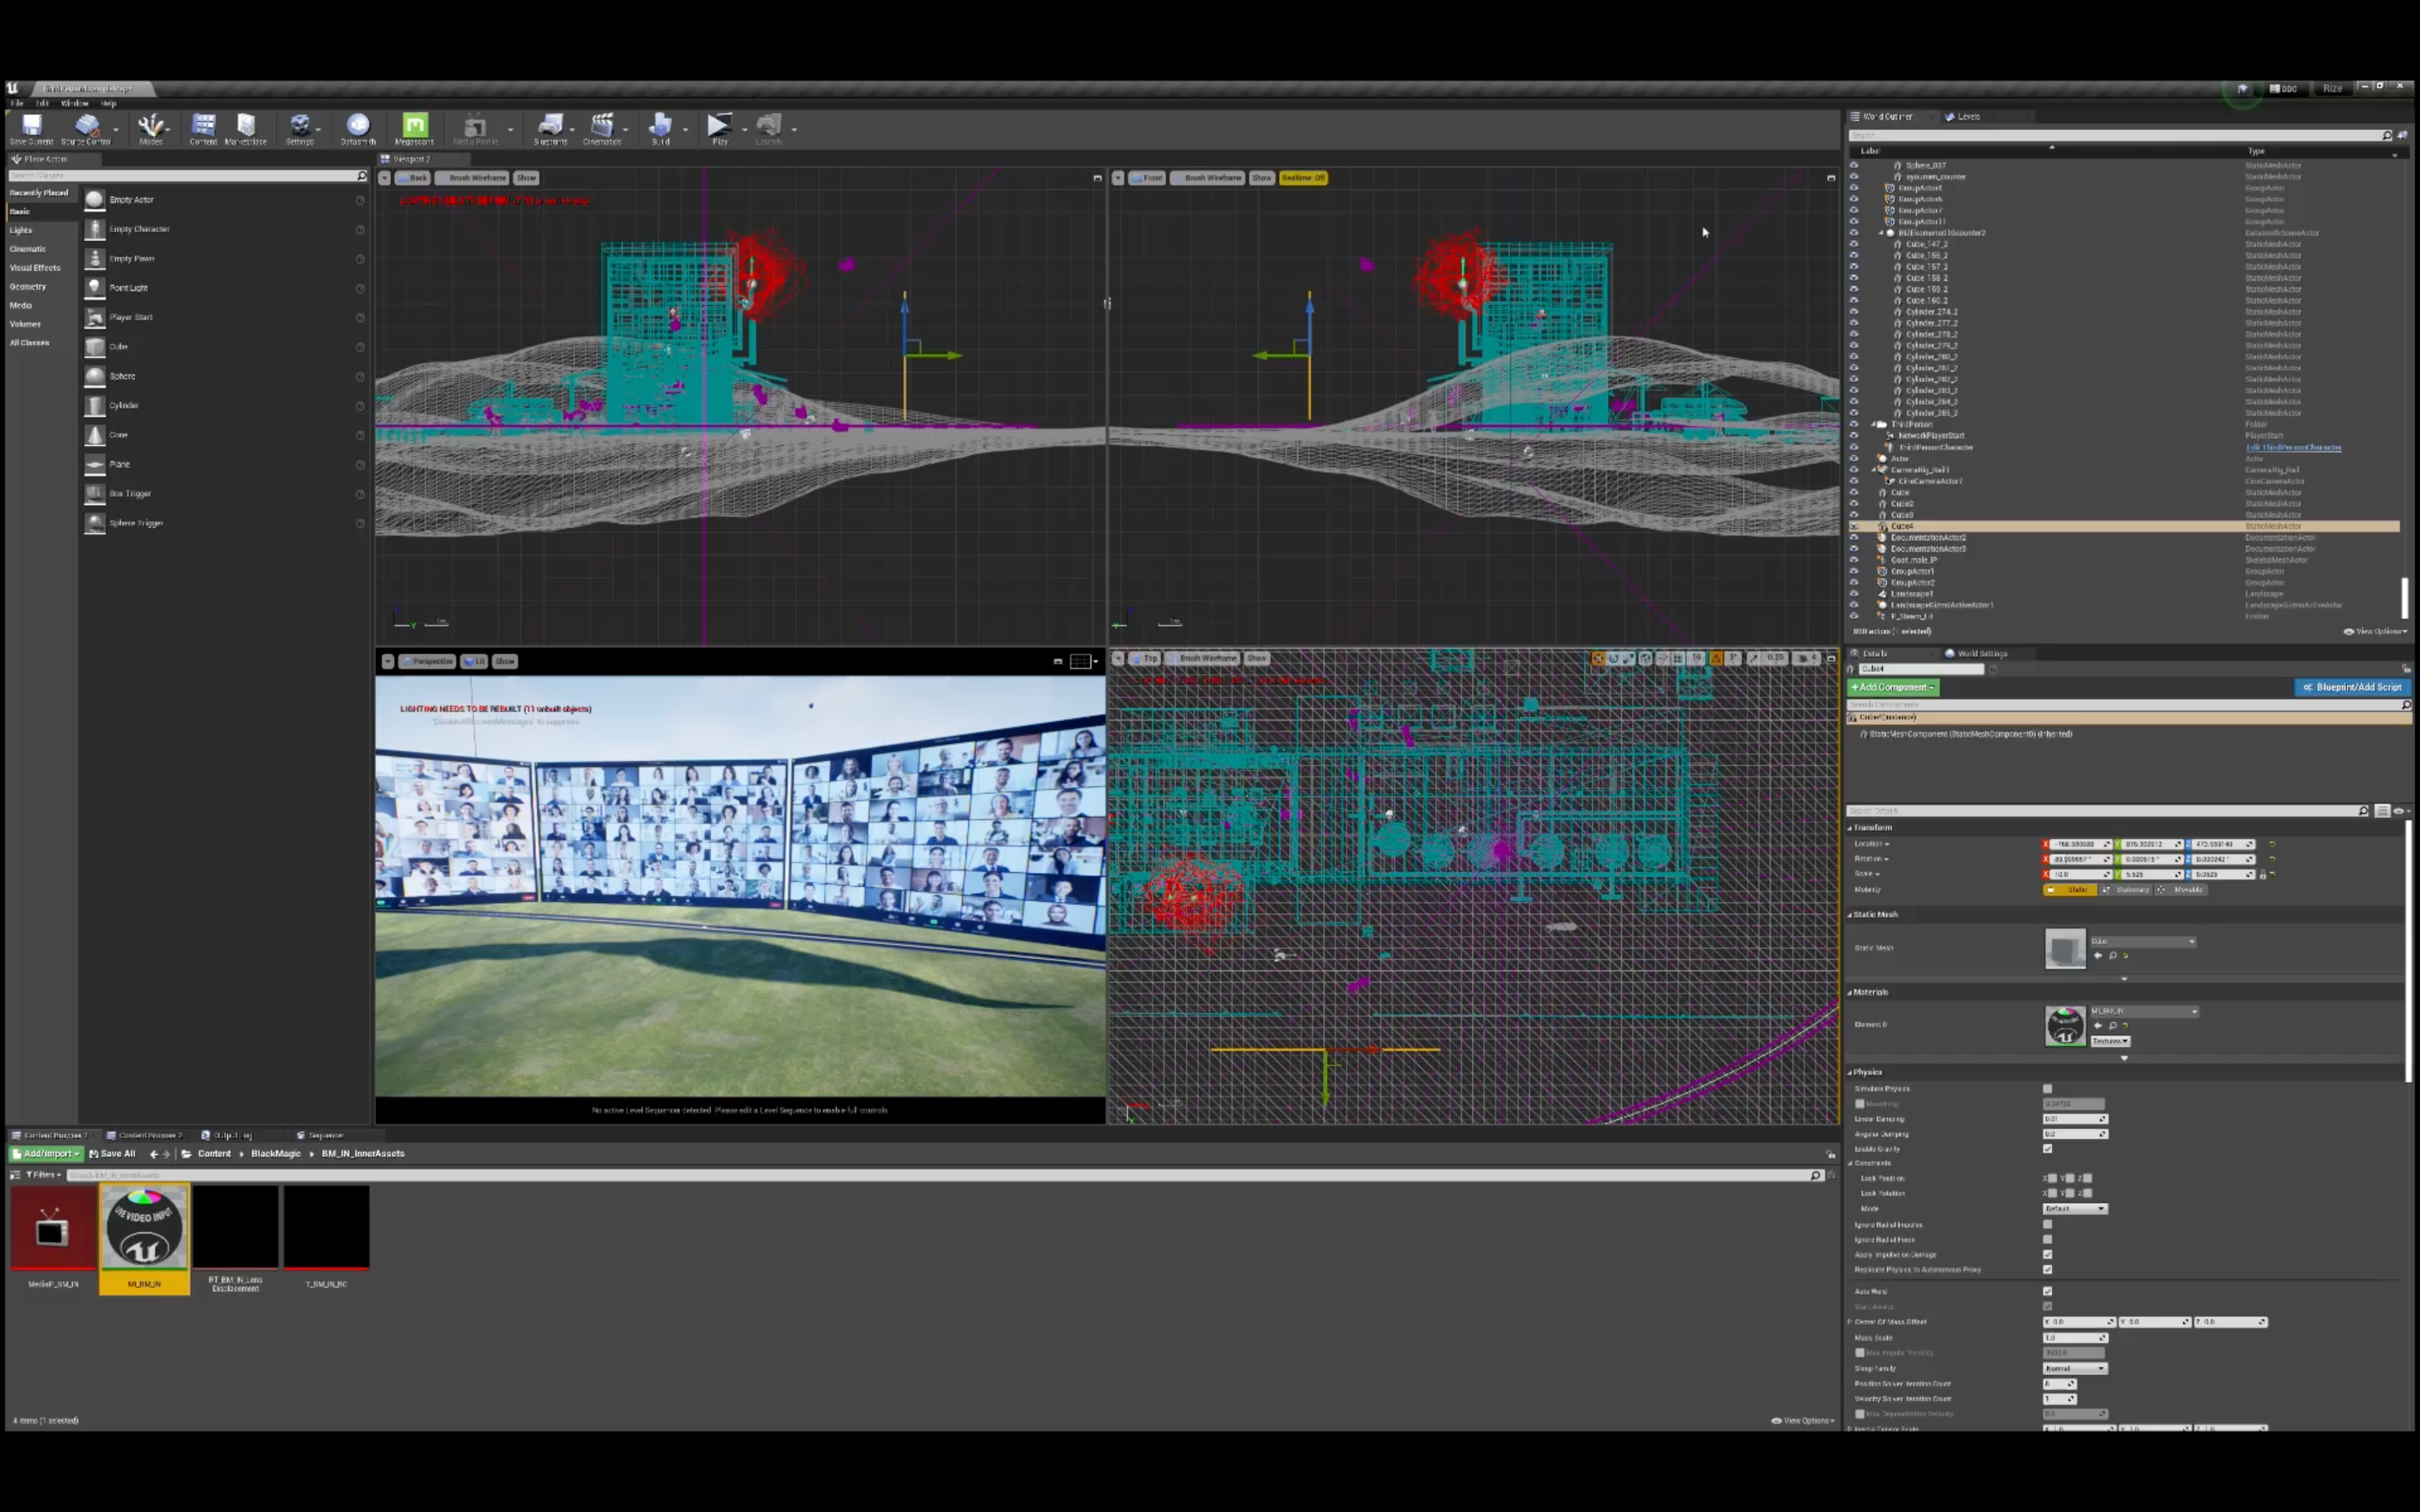Click the Save Current toolbar icon
Image resolution: width=2420 pixels, height=1512 pixels.
pyautogui.click(x=31, y=127)
